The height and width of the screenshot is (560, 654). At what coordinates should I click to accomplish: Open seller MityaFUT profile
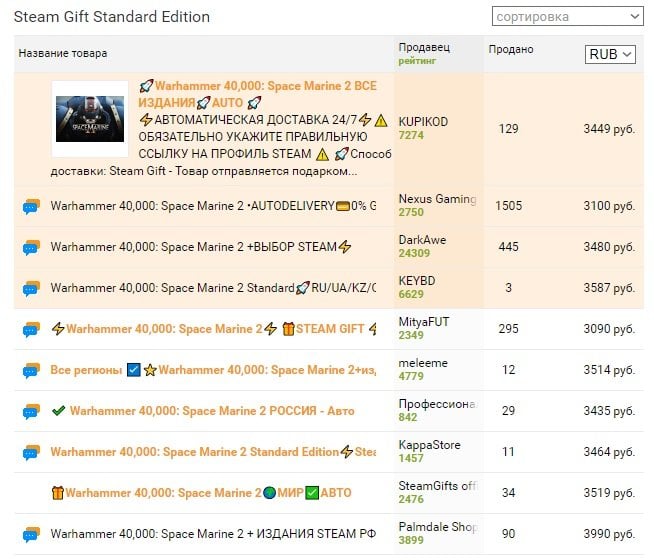pyautogui.click(x=424, y=322)
